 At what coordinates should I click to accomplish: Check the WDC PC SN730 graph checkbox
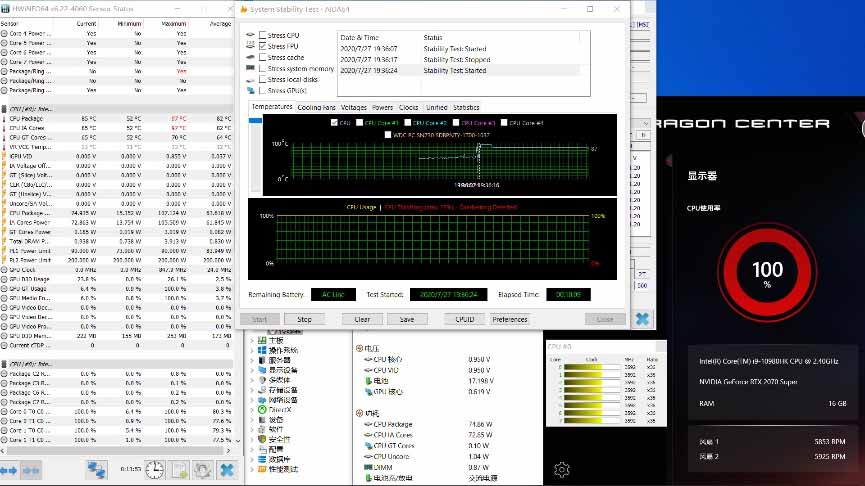click(387, 135)
